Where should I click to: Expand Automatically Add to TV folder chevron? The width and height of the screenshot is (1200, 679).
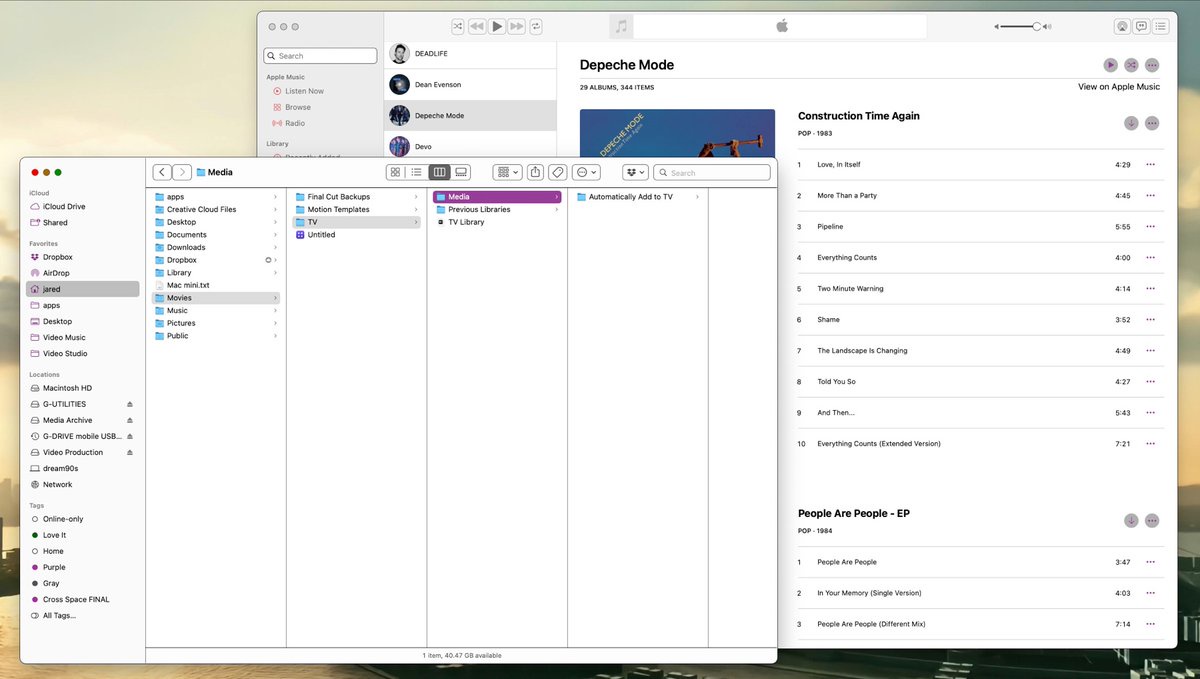click(697, 197)
